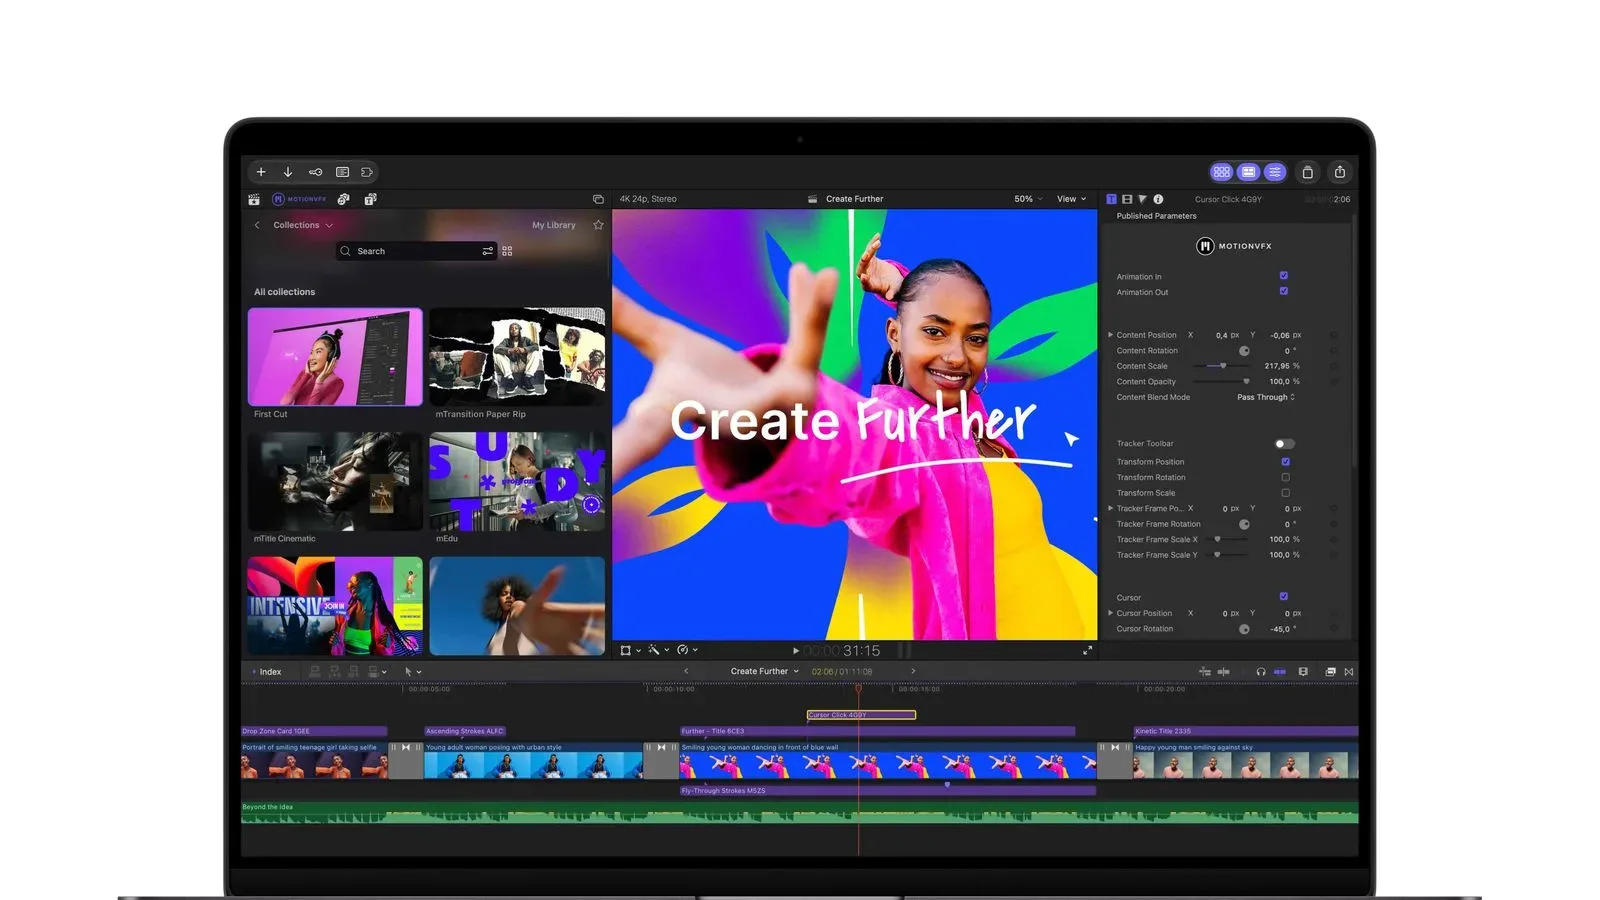Image resolution: width=1600 pixels, height=900 pixels.
Task: Open the 50% zoom level dropdown
Action: (1028, 199)
